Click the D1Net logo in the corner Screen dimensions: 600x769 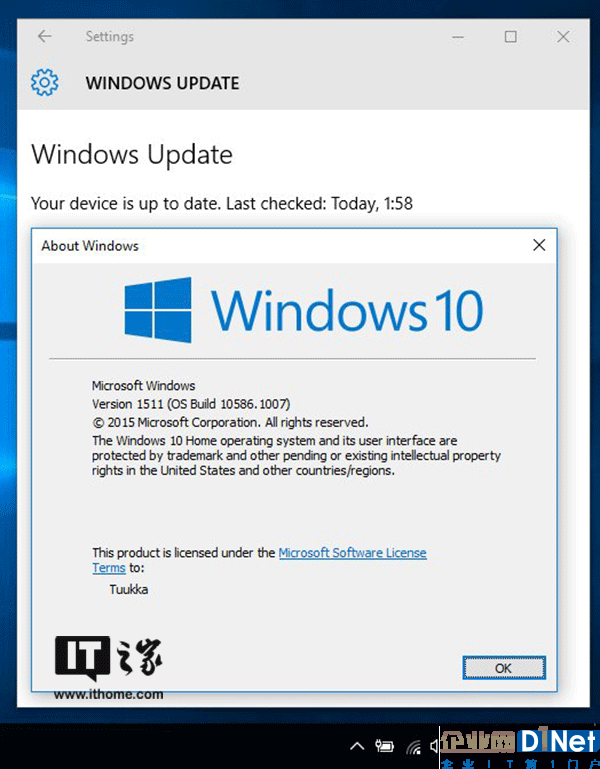click(x=519, y=748)
